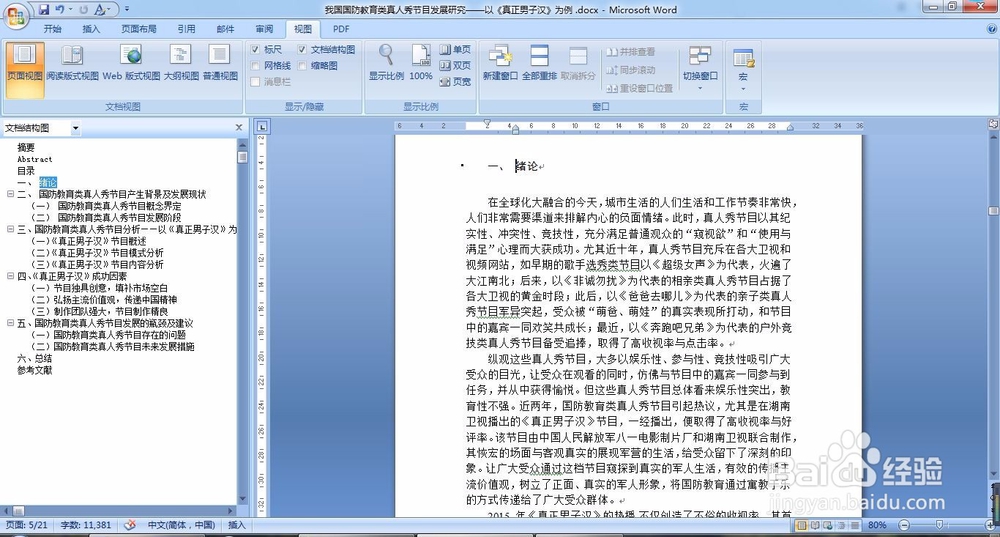Screen dimensions: 1000x537
Task: Open 切换窗口 switch windows dropdown
Action: click(x=700, y=68)
